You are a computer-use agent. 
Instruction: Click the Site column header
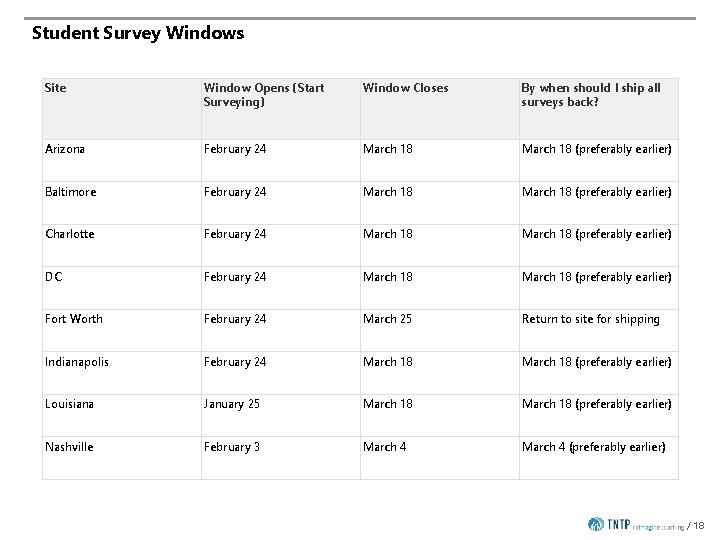(56, 88)
